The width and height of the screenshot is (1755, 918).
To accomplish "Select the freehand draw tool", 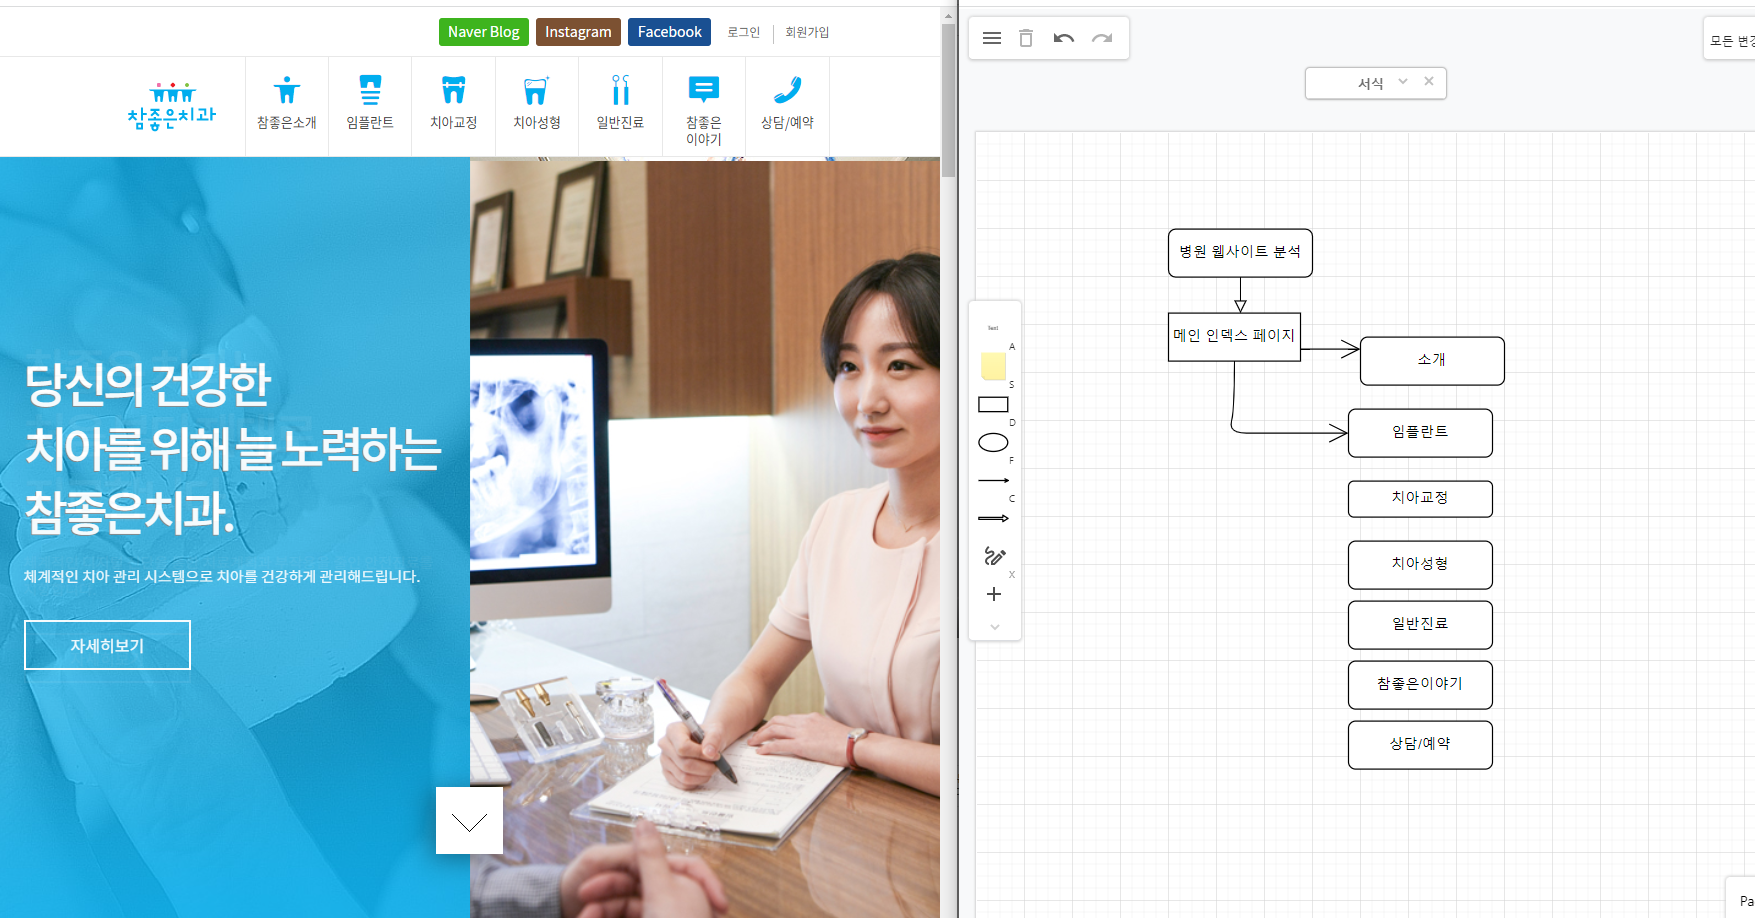I will 994,556.
